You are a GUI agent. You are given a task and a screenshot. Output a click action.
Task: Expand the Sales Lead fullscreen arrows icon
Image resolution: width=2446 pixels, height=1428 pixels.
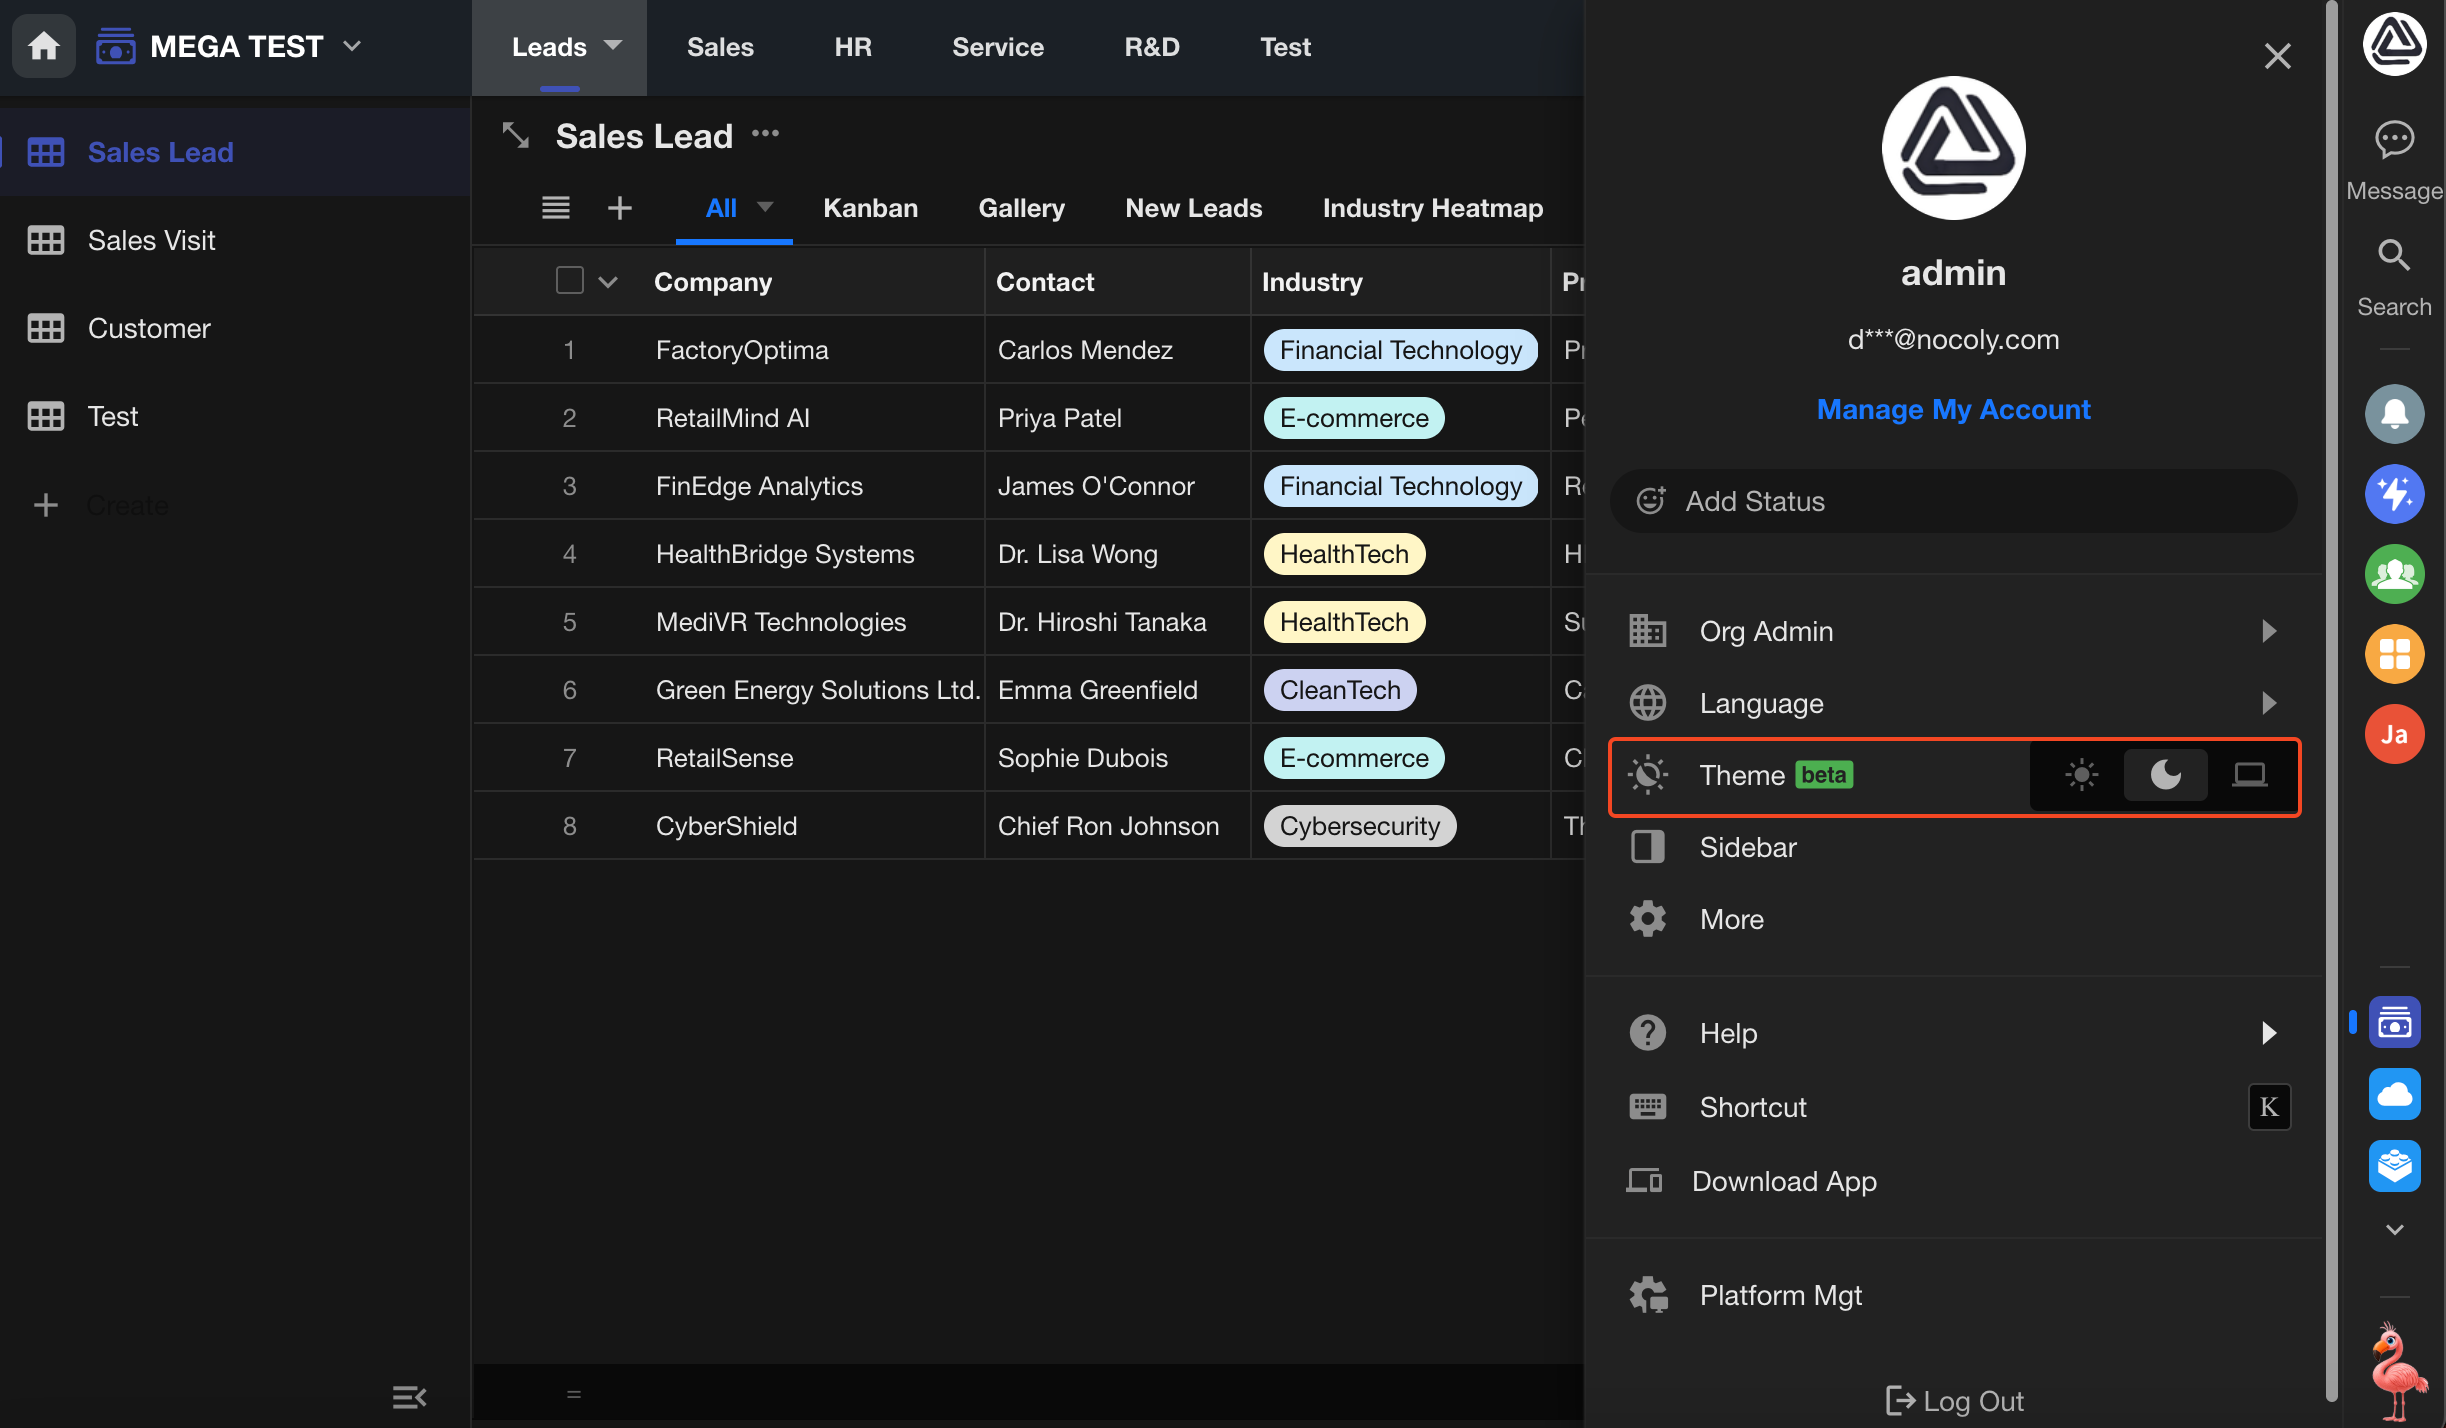click(516, 135)
